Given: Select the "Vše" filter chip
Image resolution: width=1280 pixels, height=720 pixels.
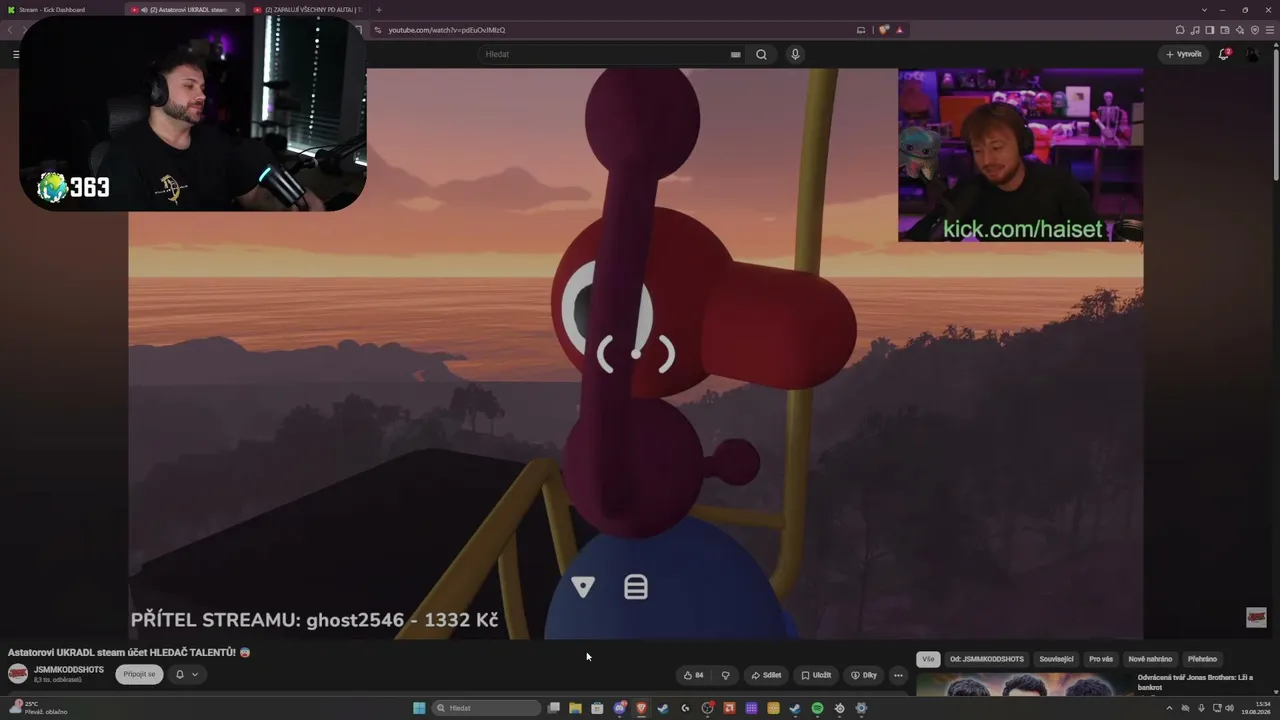Looking at the screenshot, I should click(928, 659).
